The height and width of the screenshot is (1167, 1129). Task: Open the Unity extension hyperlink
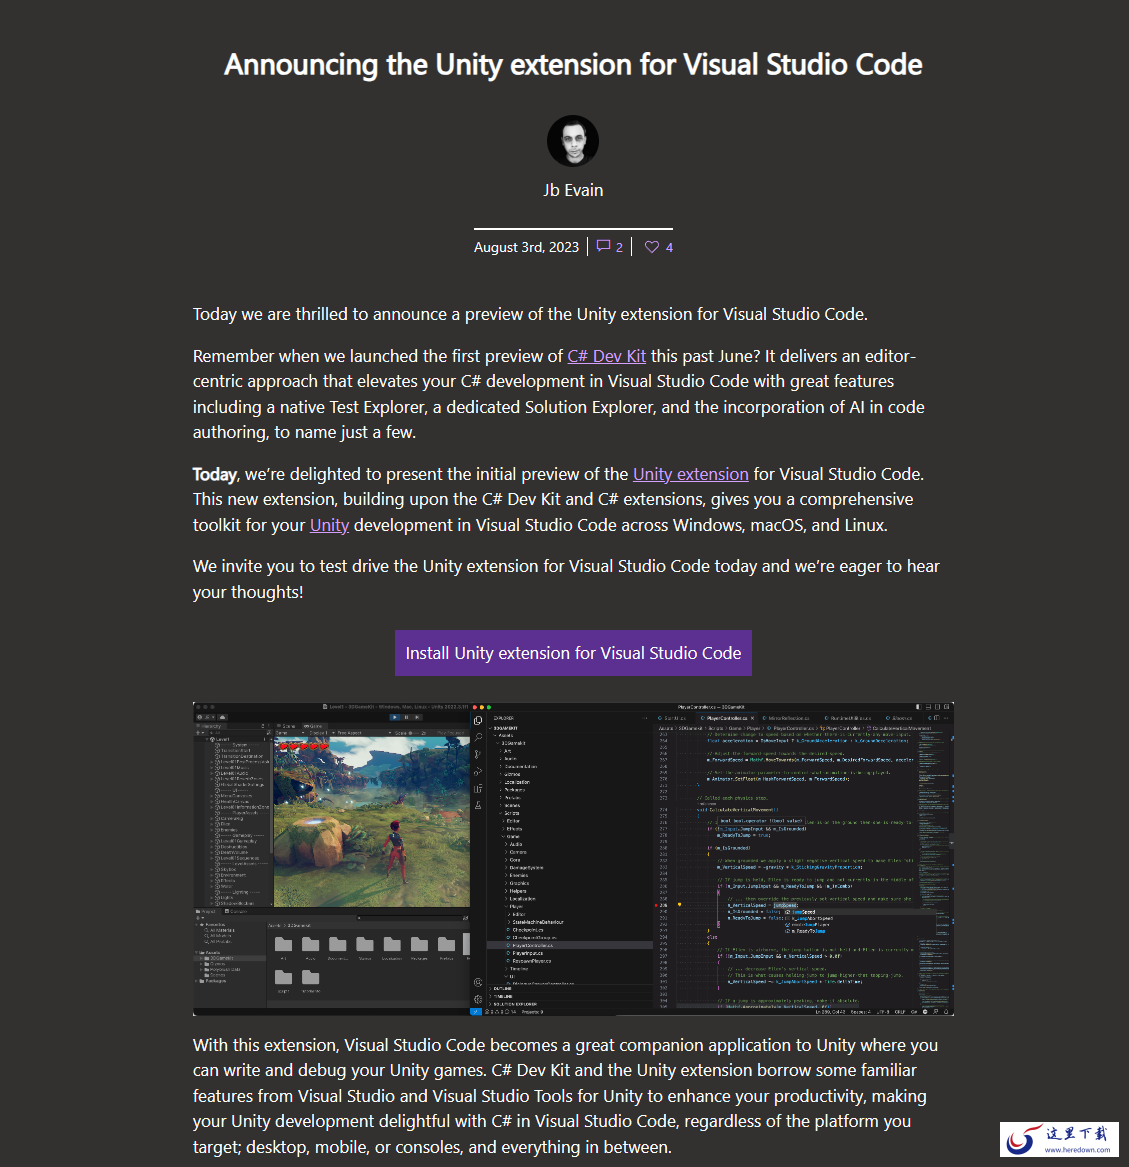click(691, 474)
